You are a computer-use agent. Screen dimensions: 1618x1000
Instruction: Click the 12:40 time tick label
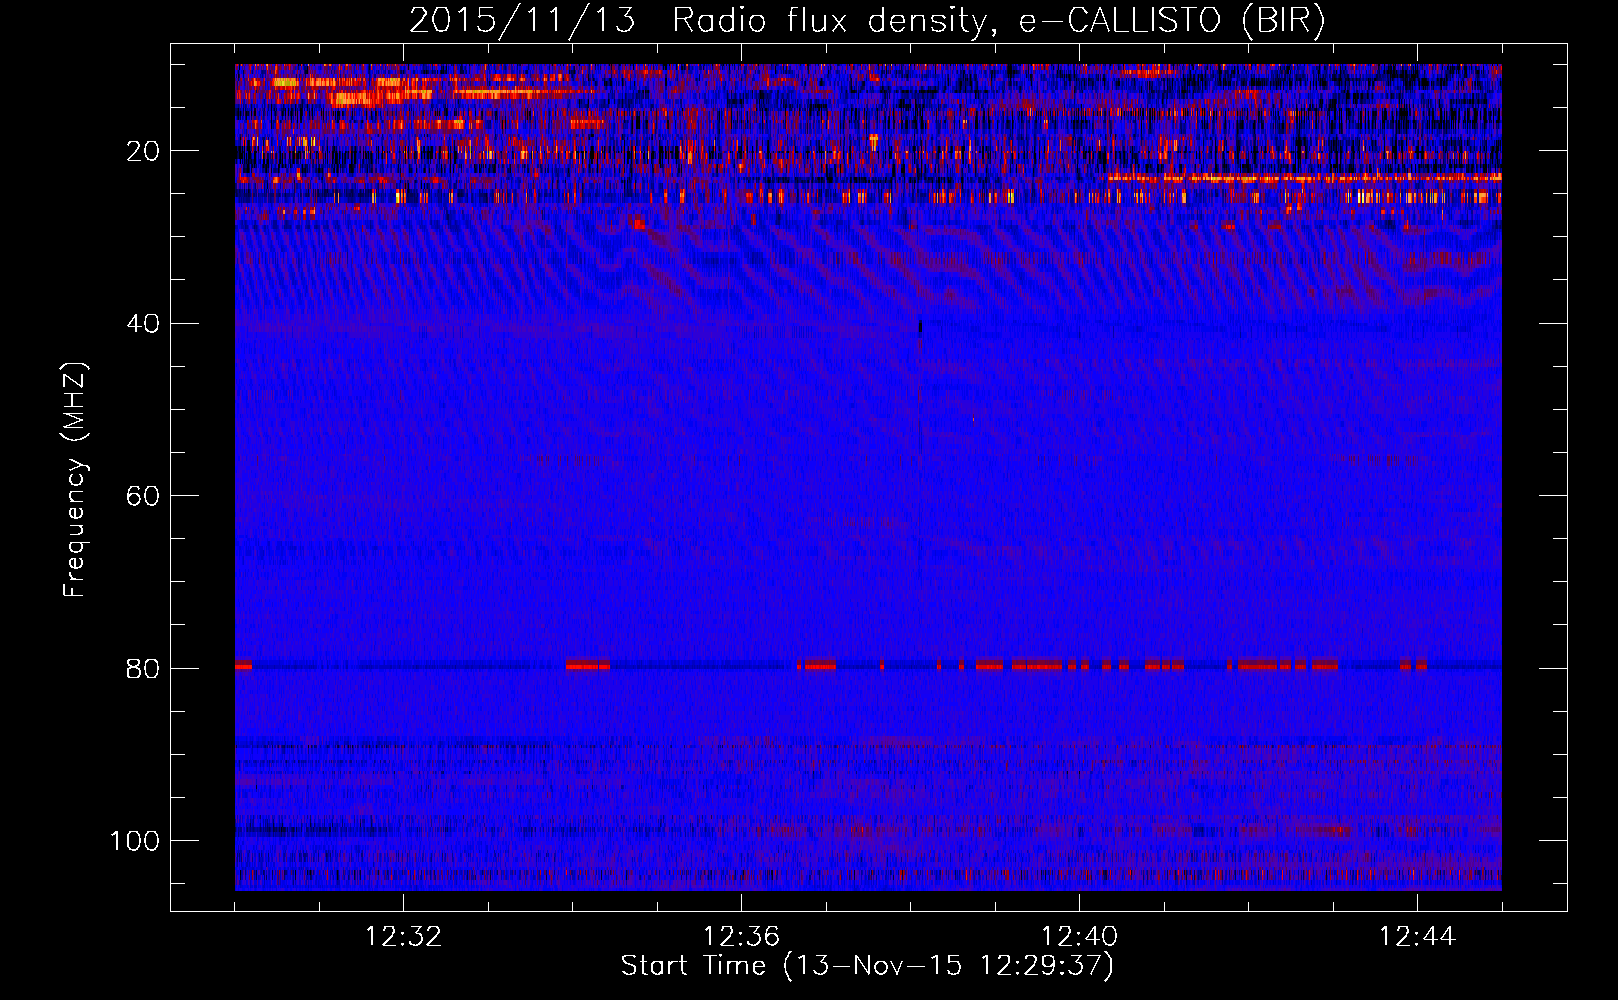tap(1080, 937)
